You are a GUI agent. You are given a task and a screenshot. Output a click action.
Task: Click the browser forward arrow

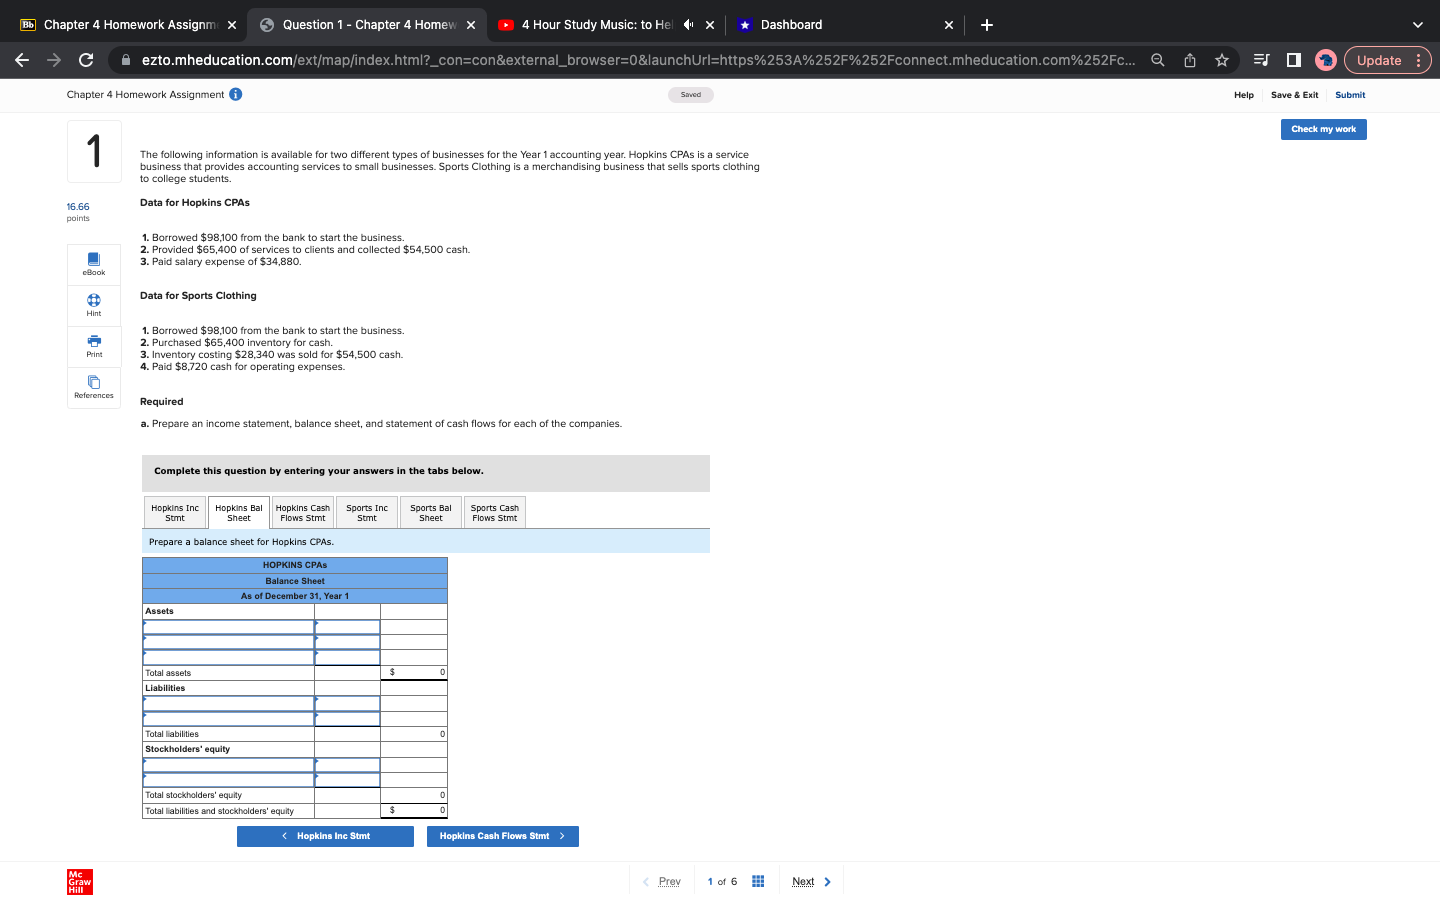(x=54, y=60)
